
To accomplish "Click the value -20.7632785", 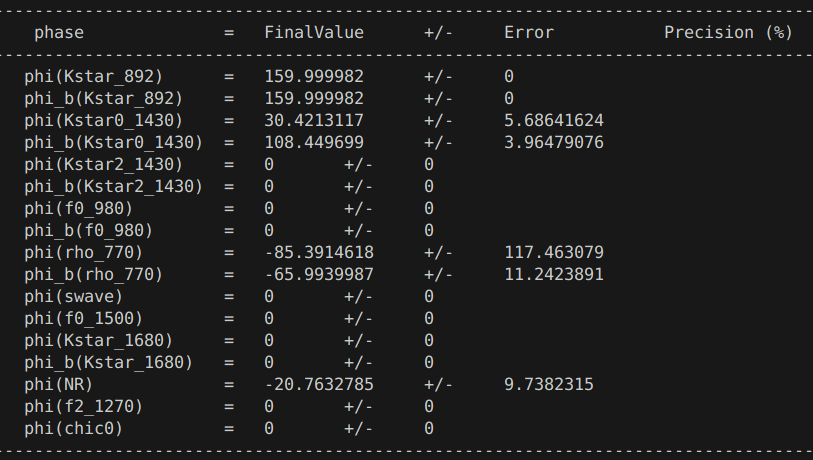I will 319,384.
